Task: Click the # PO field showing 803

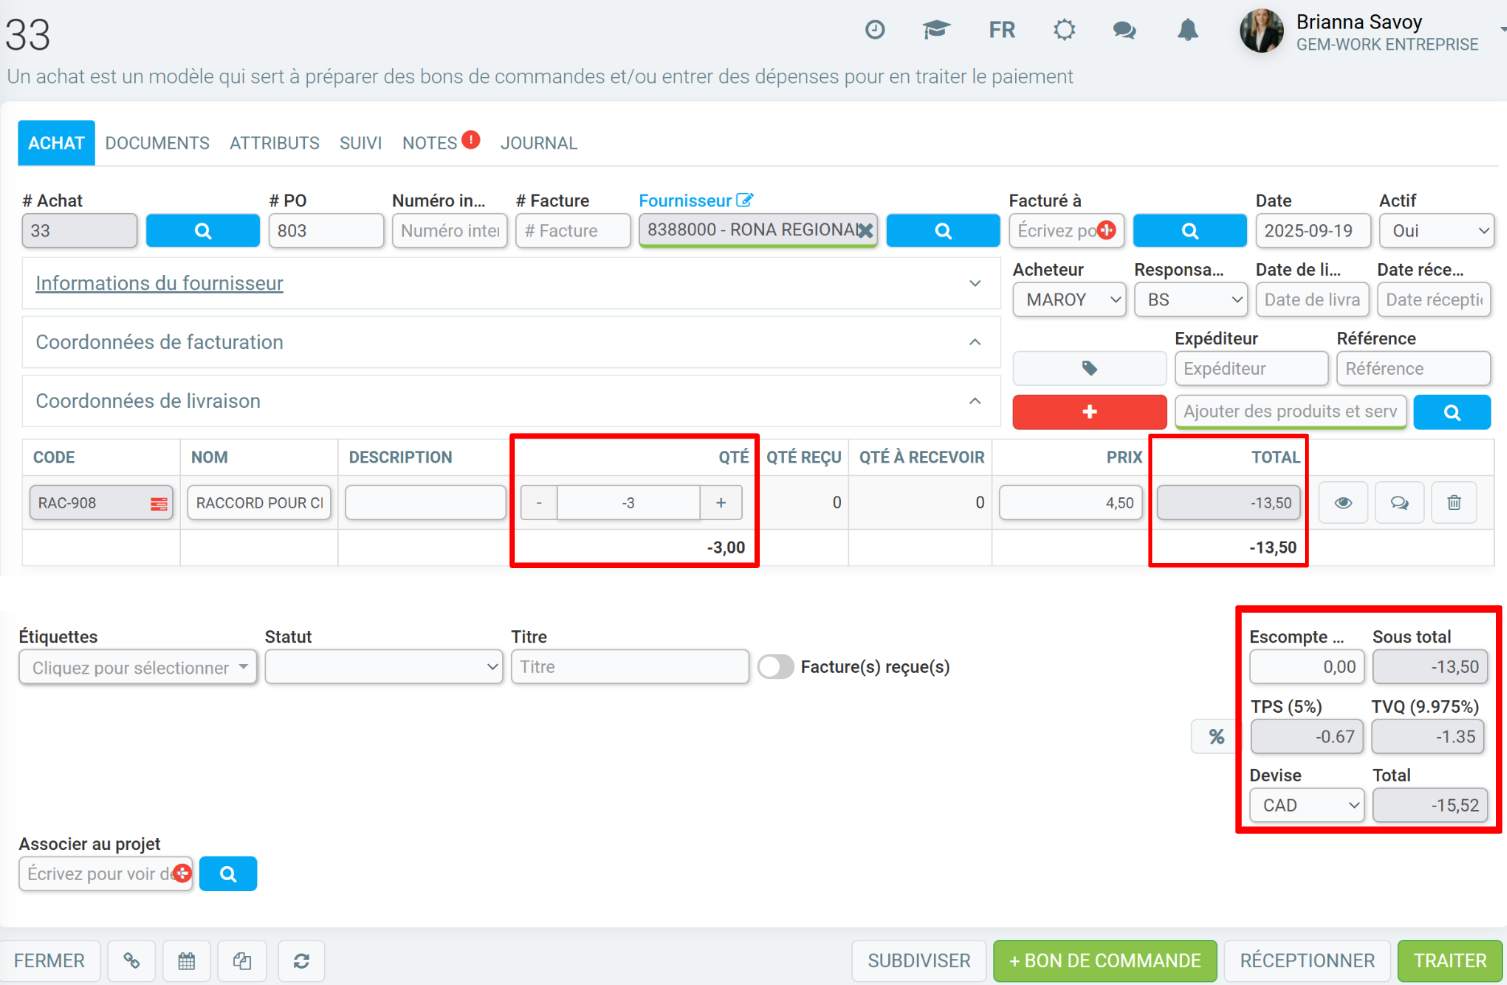Action: pos(326,230)
